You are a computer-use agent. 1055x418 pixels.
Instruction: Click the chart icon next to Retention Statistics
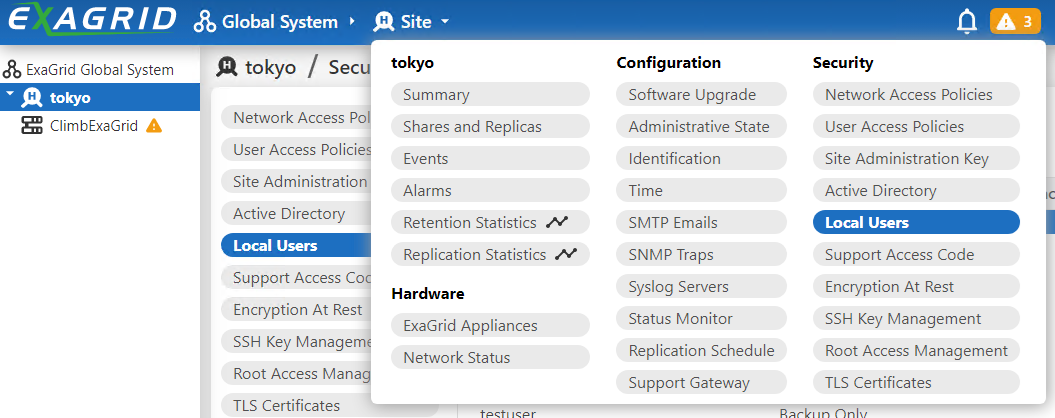pyautogui.click(x=557, y=222)
